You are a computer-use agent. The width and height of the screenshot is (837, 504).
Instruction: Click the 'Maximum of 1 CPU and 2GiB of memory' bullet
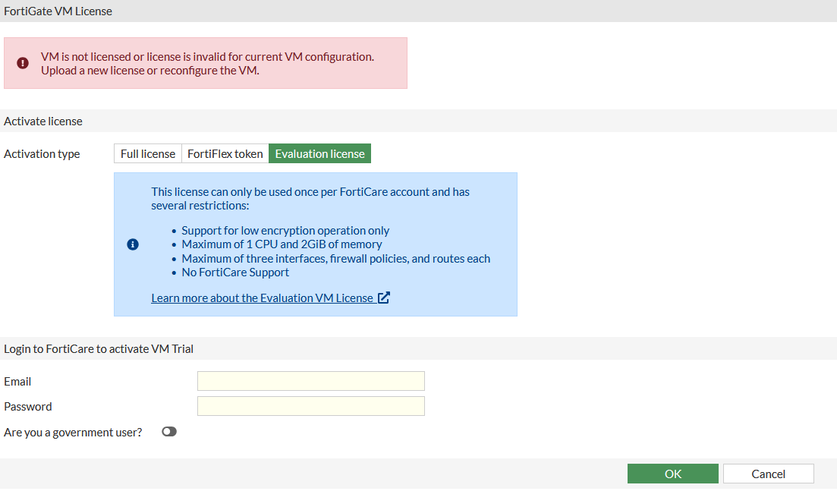(x=282, y=245)
